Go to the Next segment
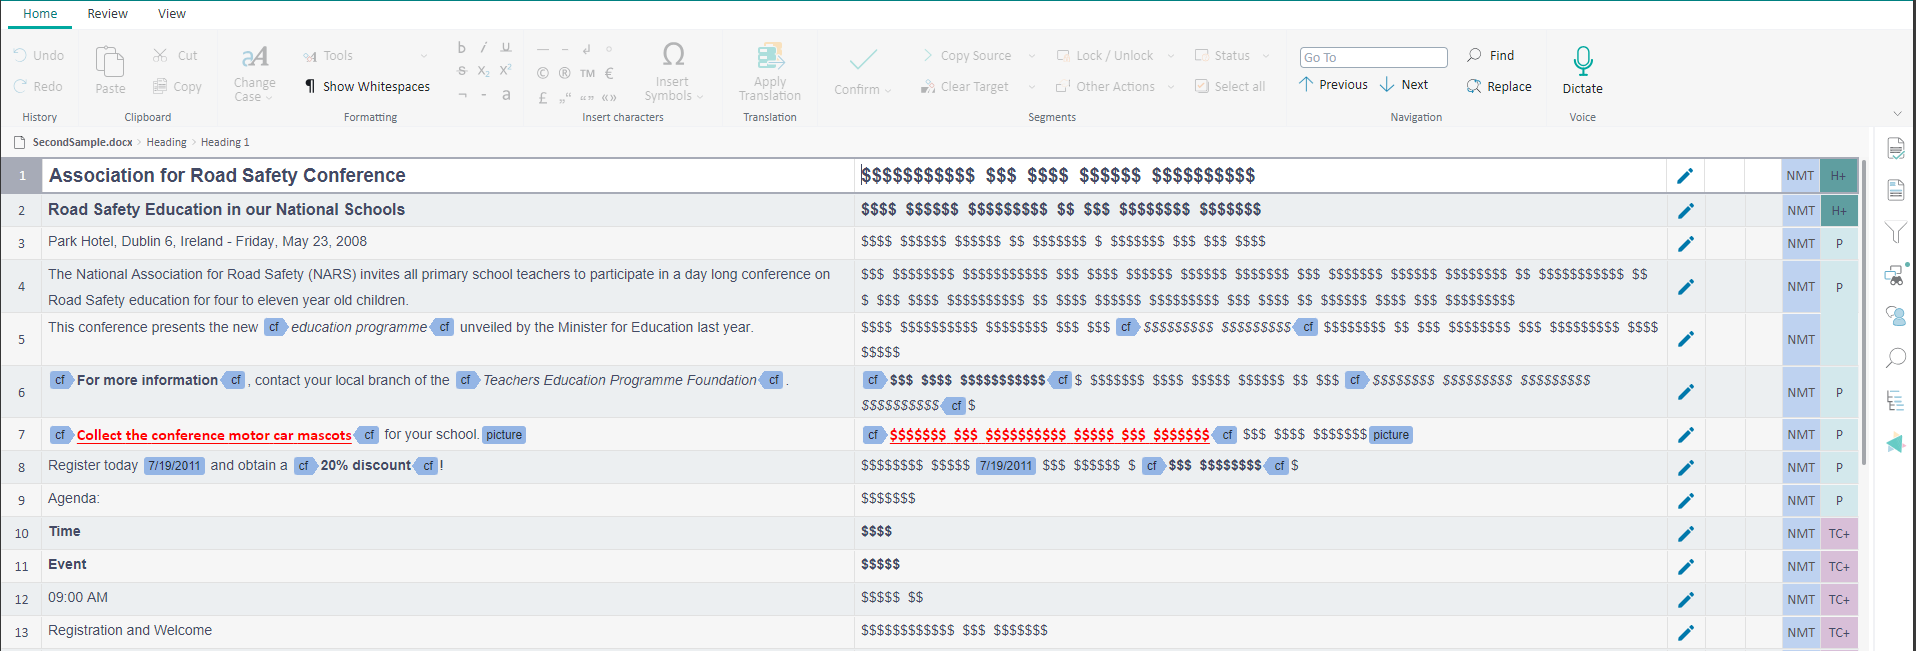The width and height of the screenshot is (1916, 651). click(x=1404, y=85)
